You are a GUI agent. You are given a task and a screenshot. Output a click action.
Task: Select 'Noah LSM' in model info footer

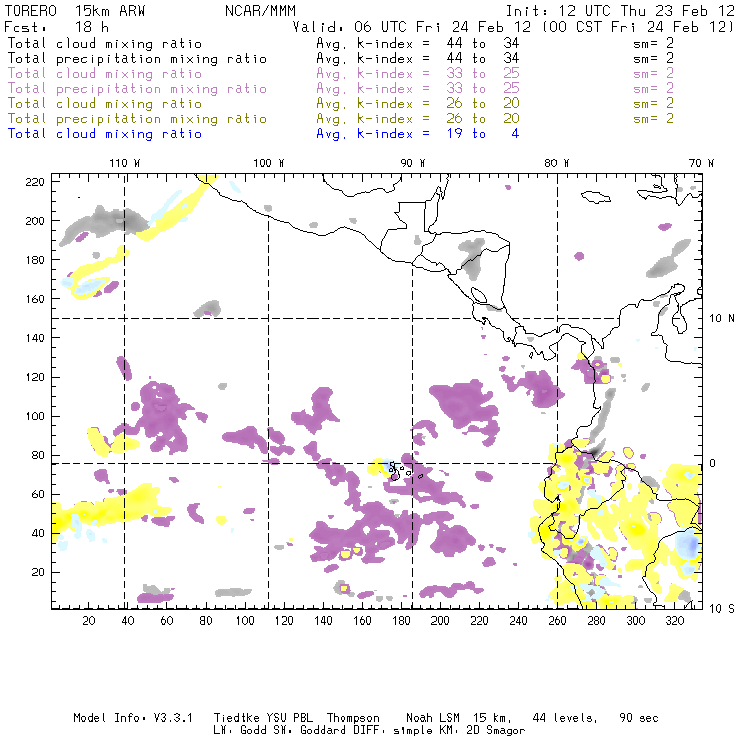433,718
